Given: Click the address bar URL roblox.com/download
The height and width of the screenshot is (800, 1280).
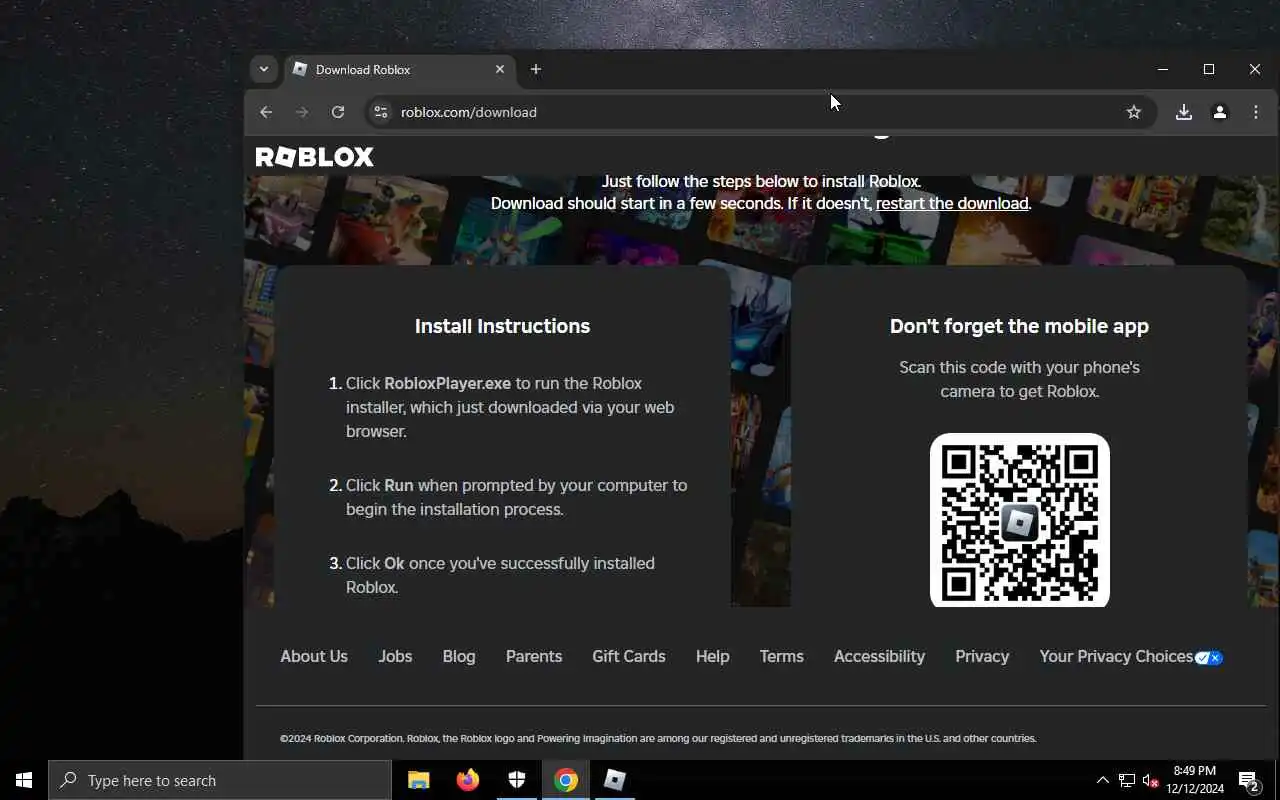Looking at the screenshot, I should [x=469, y=112].
